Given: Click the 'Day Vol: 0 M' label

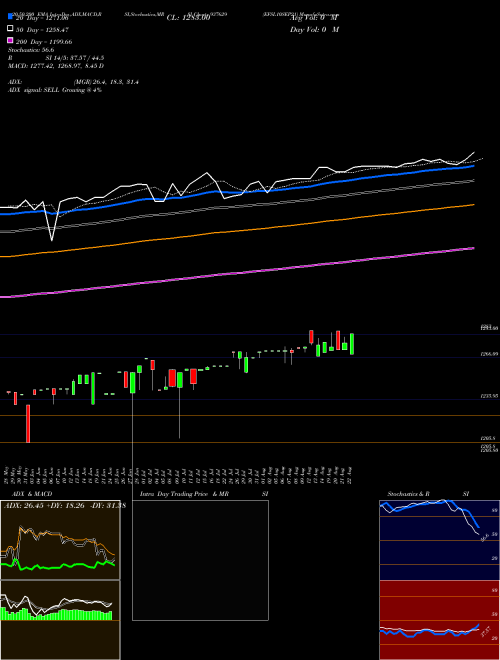Looking at the screenshot, I should (314, 29).
